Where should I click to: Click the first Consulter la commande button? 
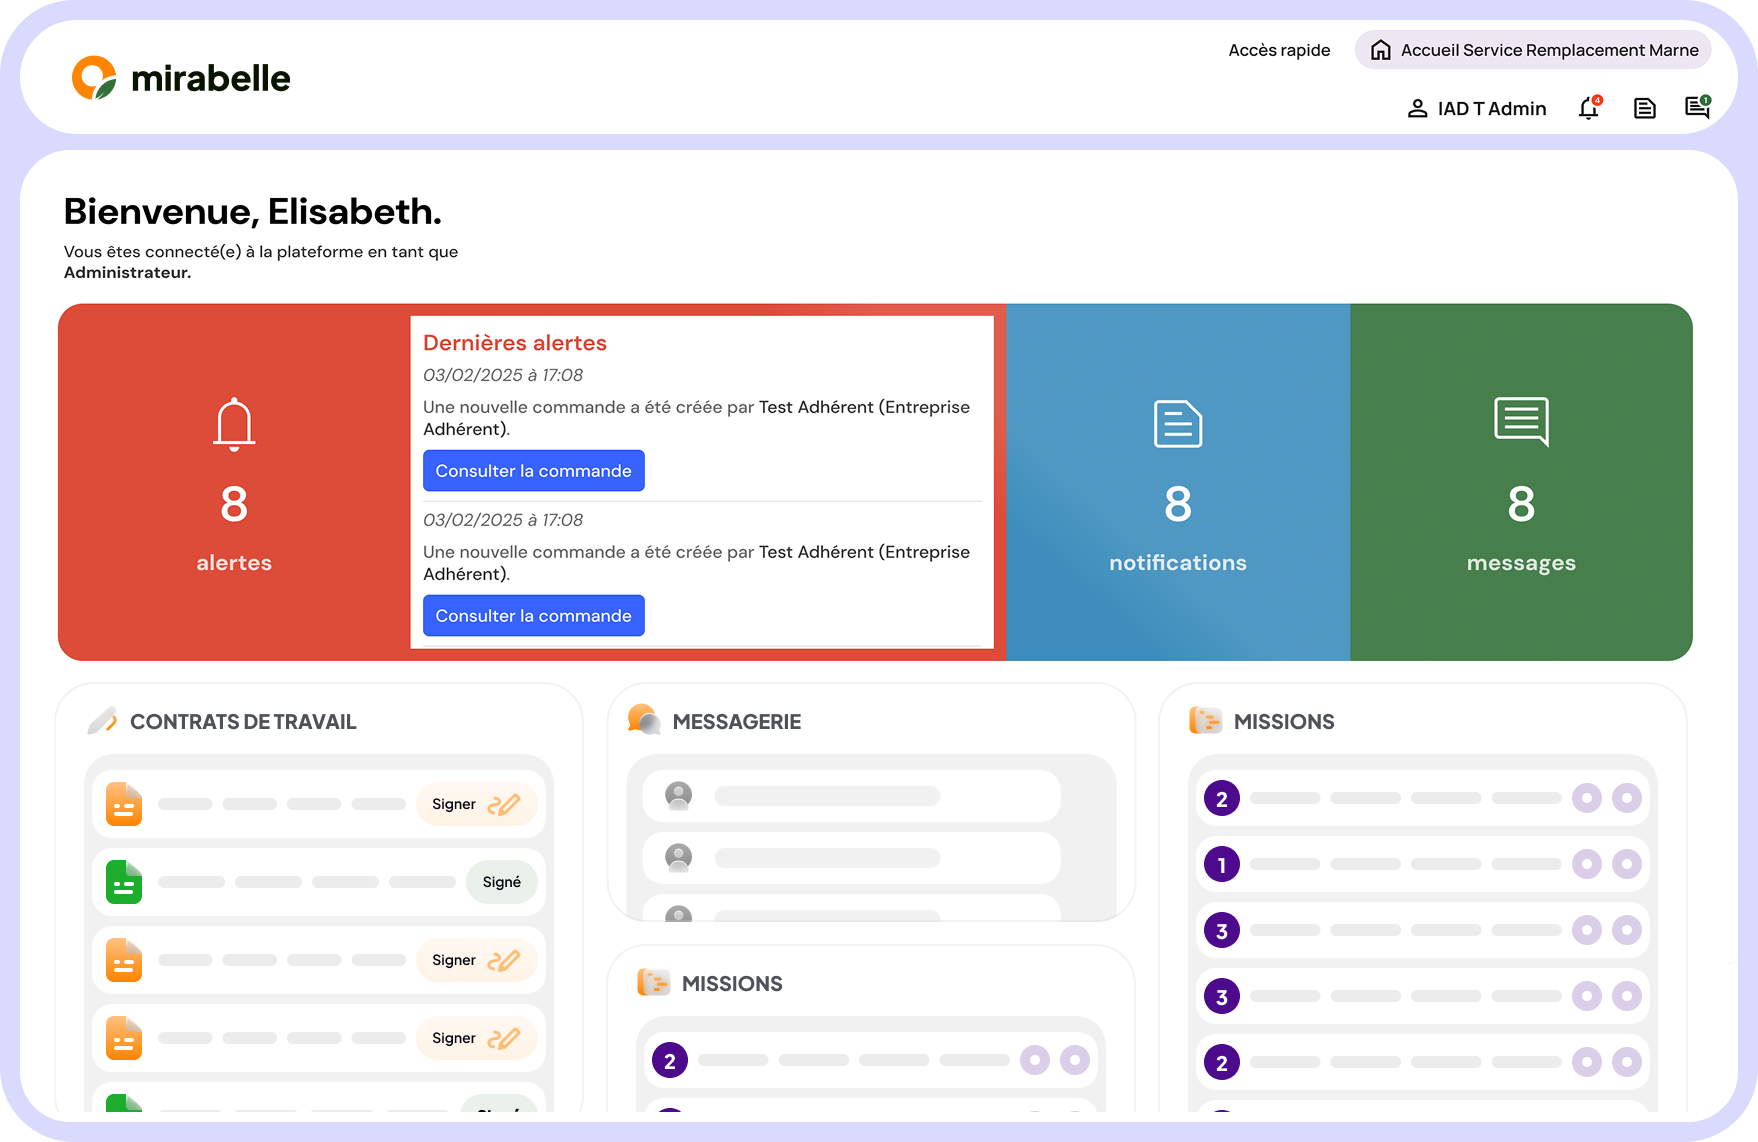533,471
